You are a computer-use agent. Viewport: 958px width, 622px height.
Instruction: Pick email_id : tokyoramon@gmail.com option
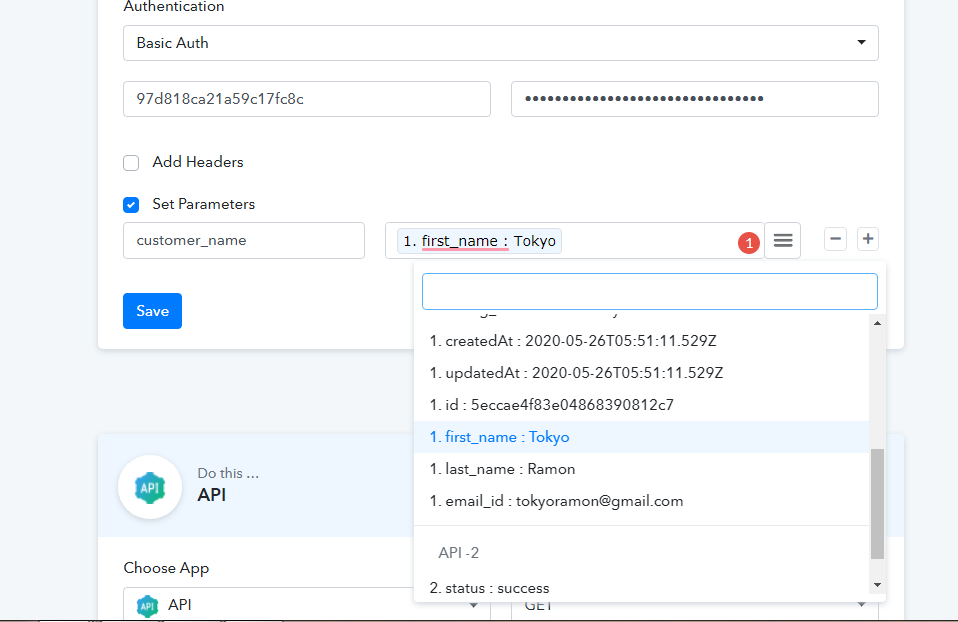(x=642, y=501)
